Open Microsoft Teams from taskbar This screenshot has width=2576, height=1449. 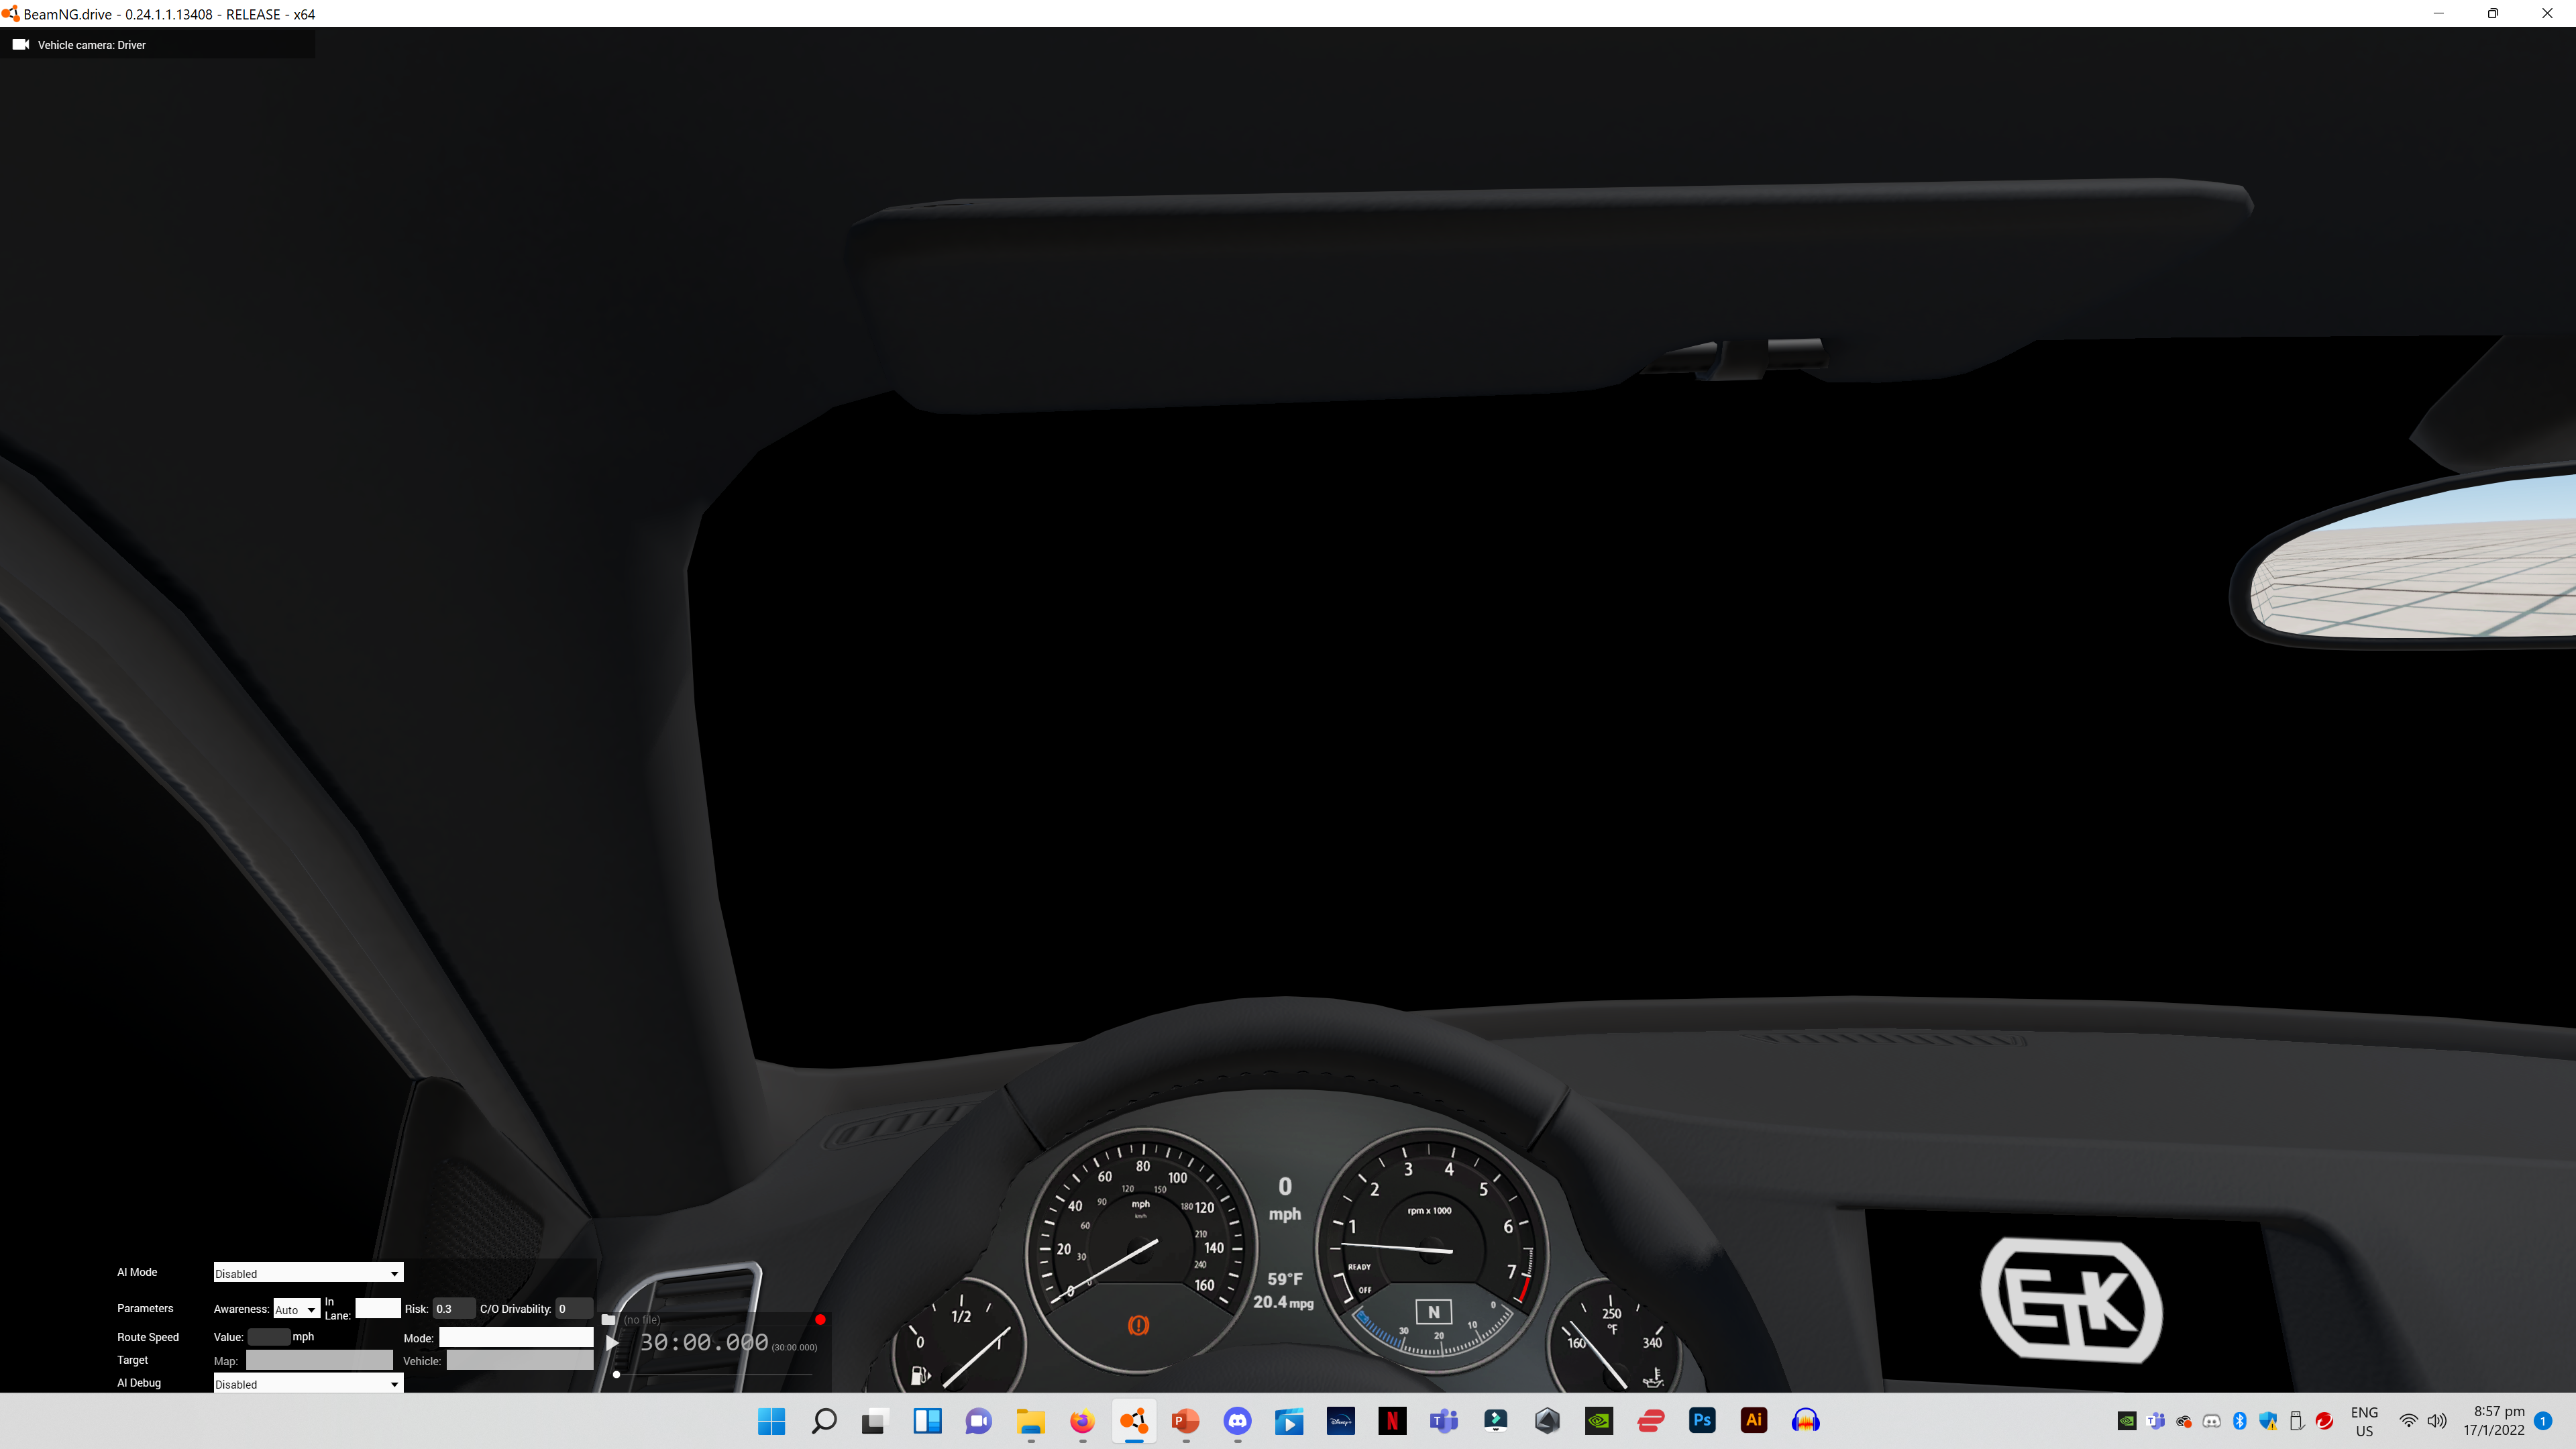tap(1444, 1421)
